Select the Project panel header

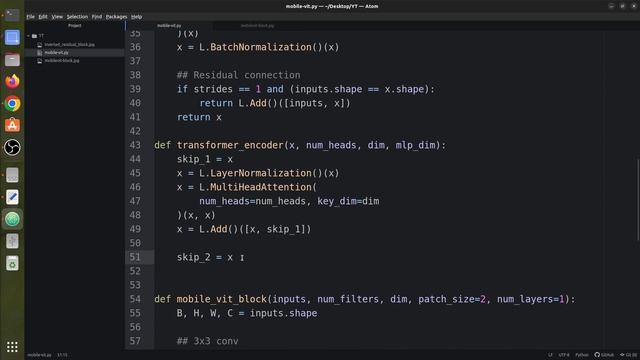tap(75, 26)
